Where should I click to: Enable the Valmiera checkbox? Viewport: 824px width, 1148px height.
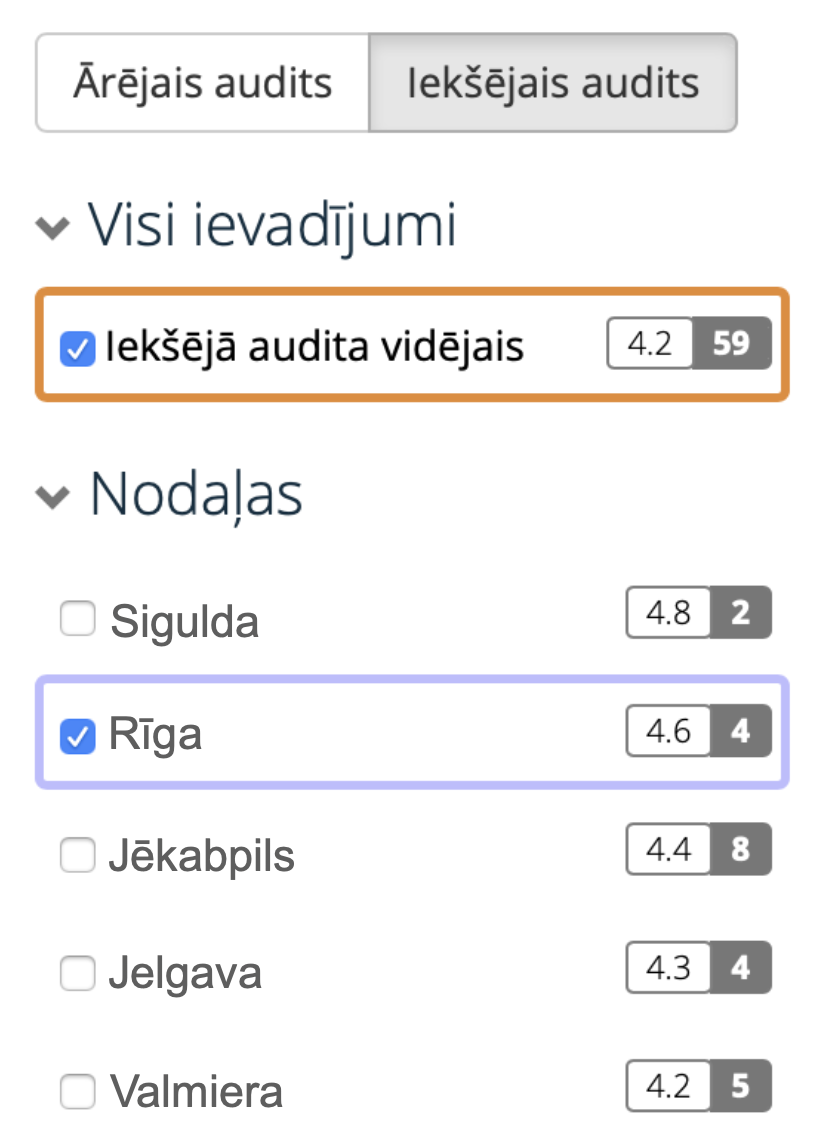pyautogui.click(x=78, y=1093)
